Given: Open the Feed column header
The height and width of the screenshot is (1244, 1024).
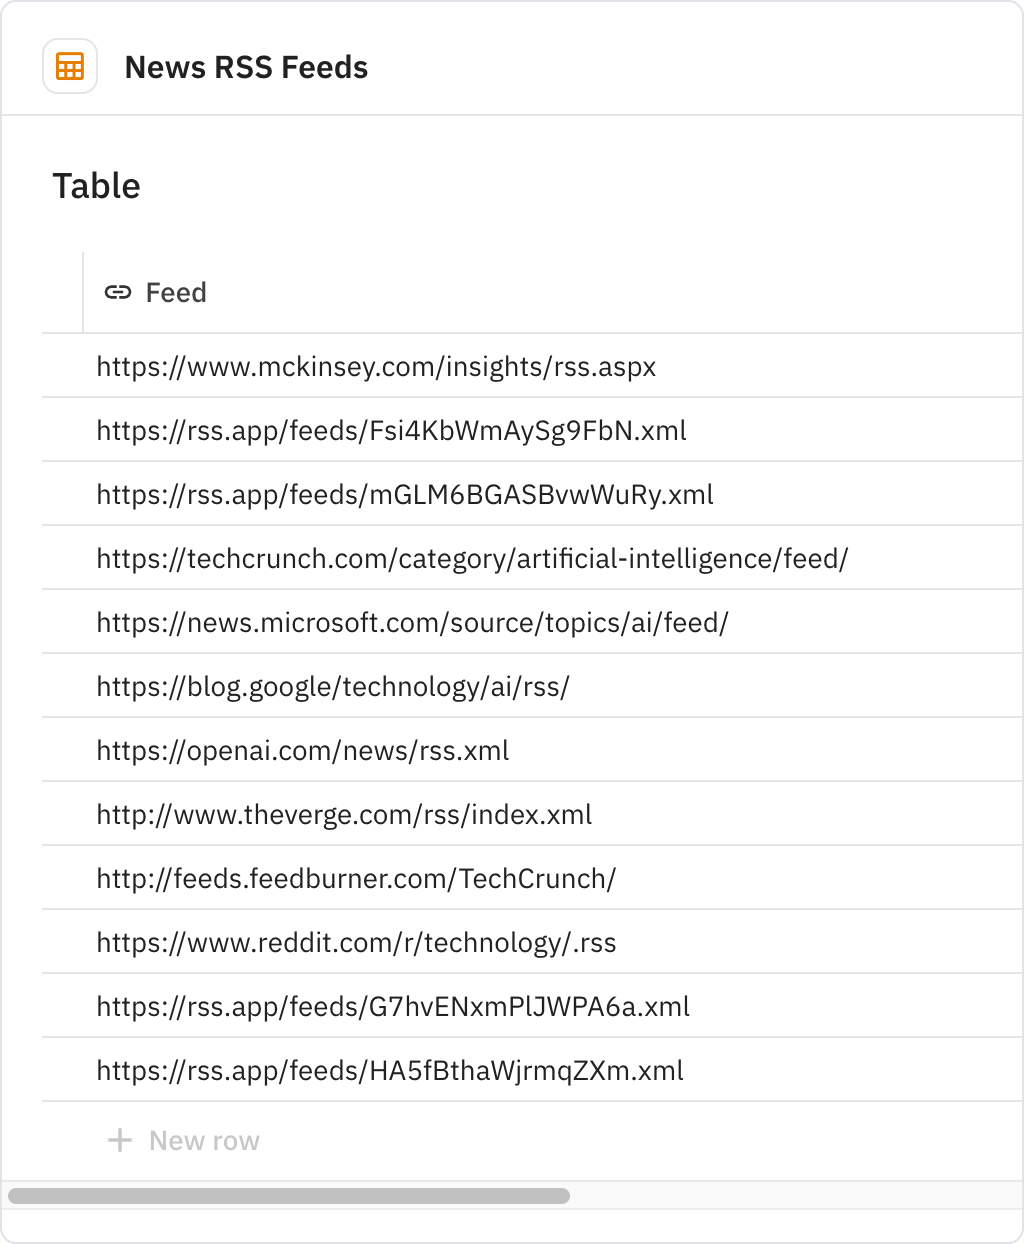Looking at the screenshot, I should [x=175, y=292].
